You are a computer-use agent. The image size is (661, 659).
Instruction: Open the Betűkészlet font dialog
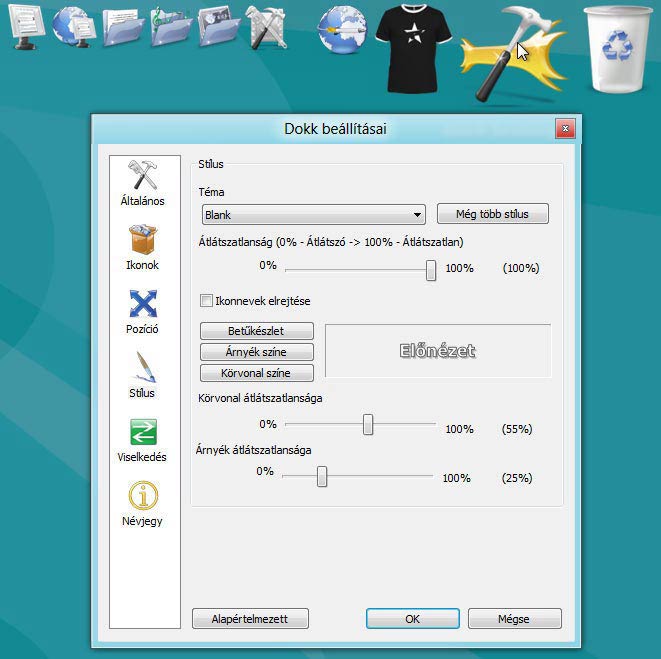pos(257,331)
